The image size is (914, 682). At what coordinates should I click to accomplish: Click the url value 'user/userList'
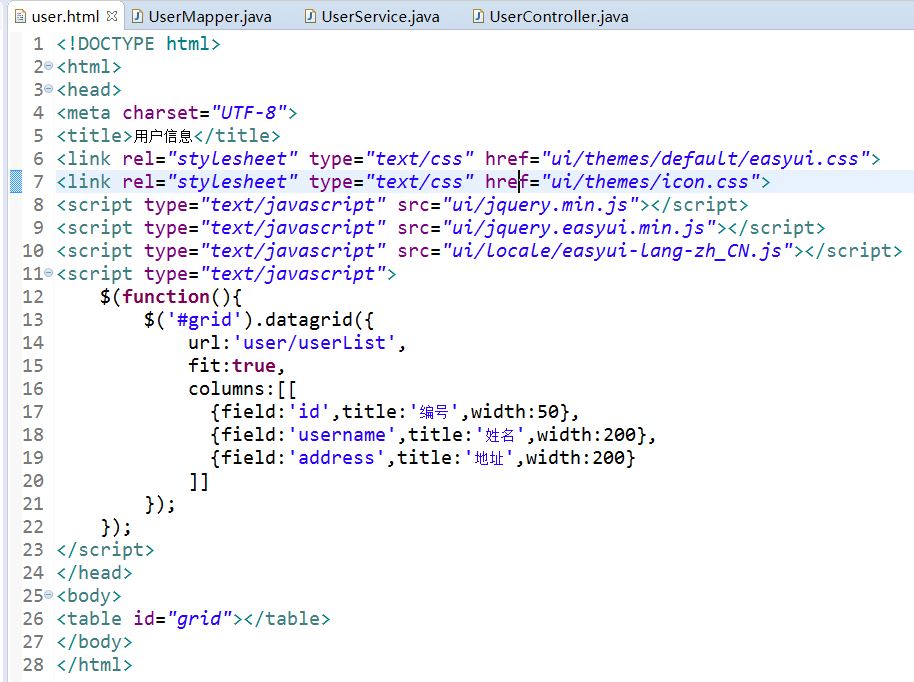pyautogui.click(x=314, y=343)
